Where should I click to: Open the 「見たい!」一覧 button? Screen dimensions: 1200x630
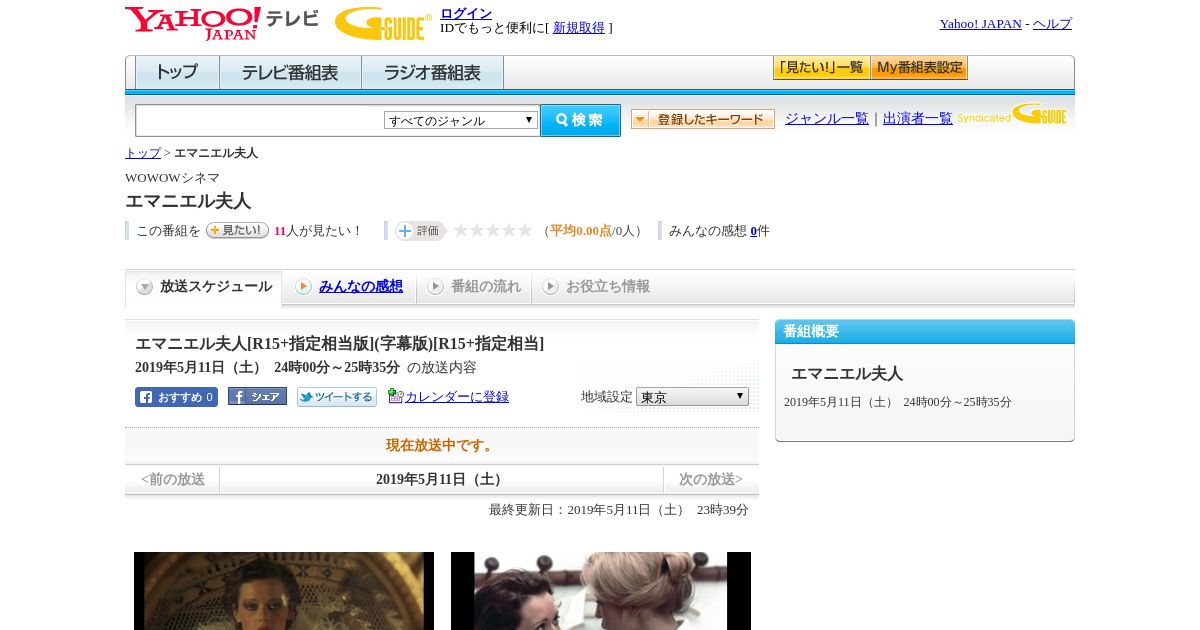[x=821, y=68]
